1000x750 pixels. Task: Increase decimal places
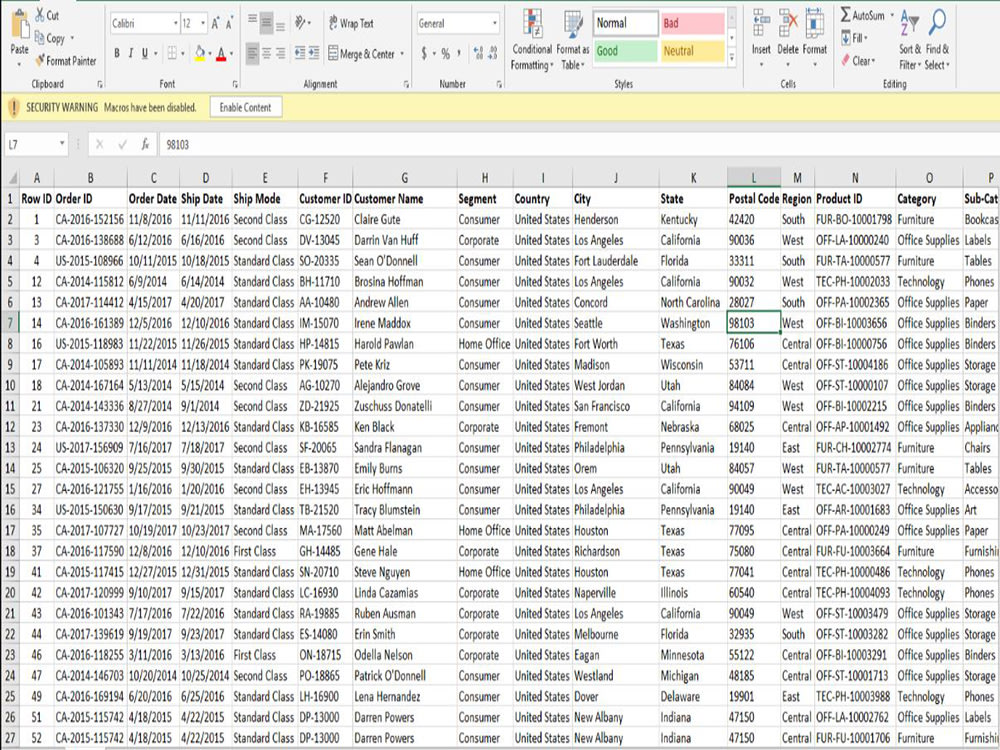478,54
